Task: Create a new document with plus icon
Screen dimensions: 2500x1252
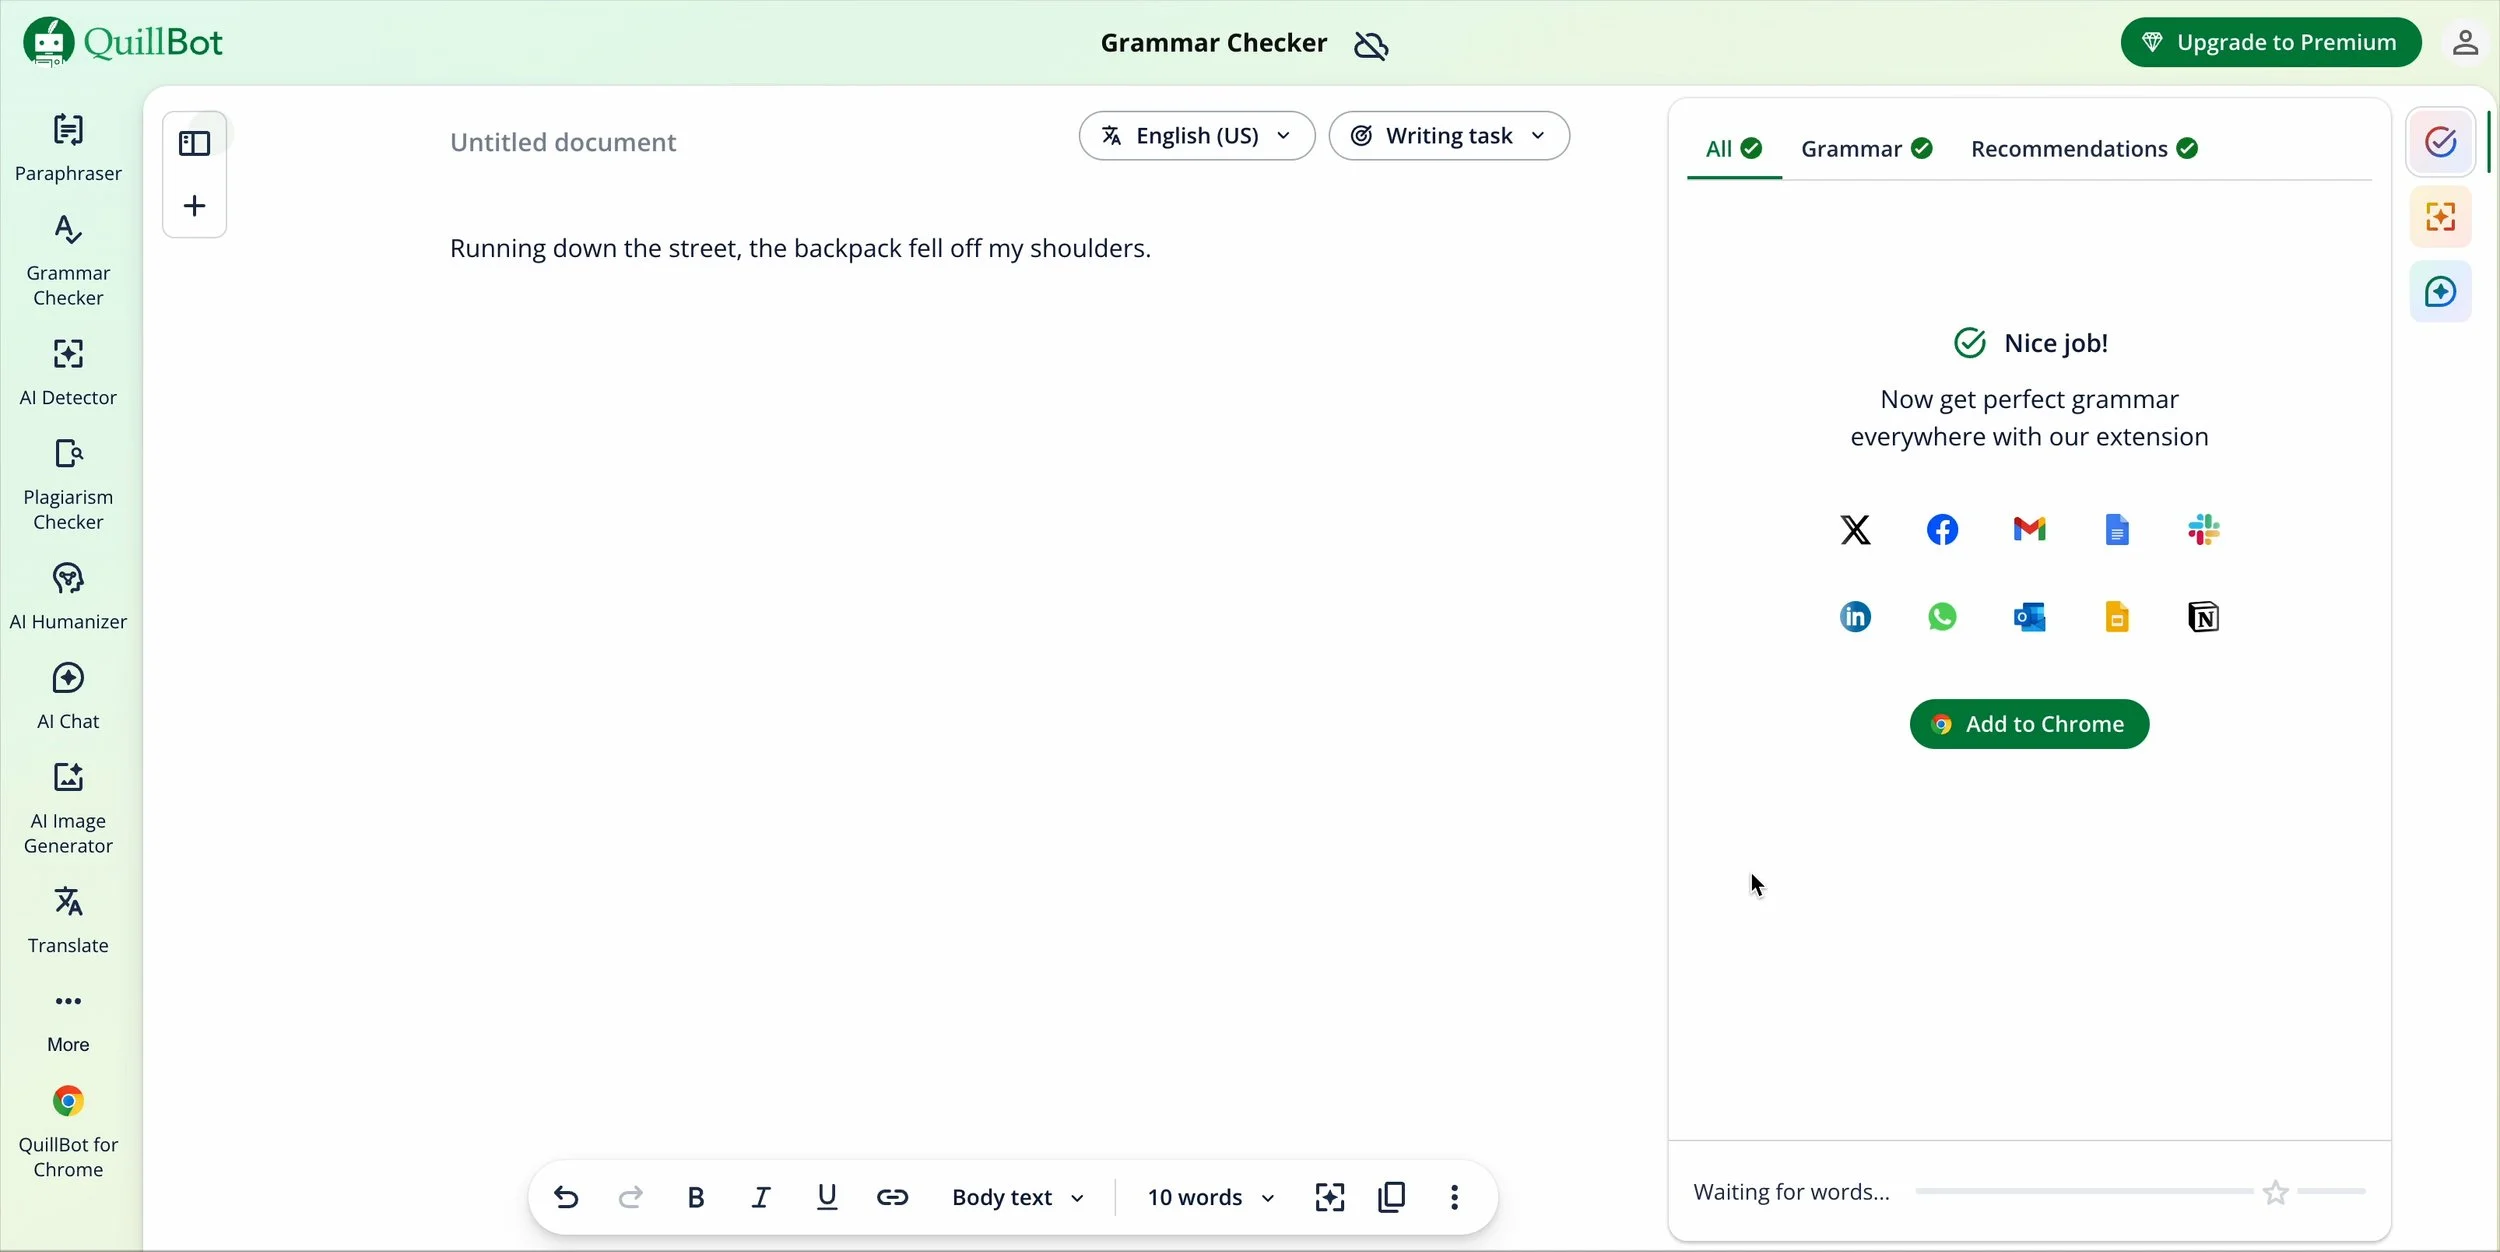Action: click(195, 207)
